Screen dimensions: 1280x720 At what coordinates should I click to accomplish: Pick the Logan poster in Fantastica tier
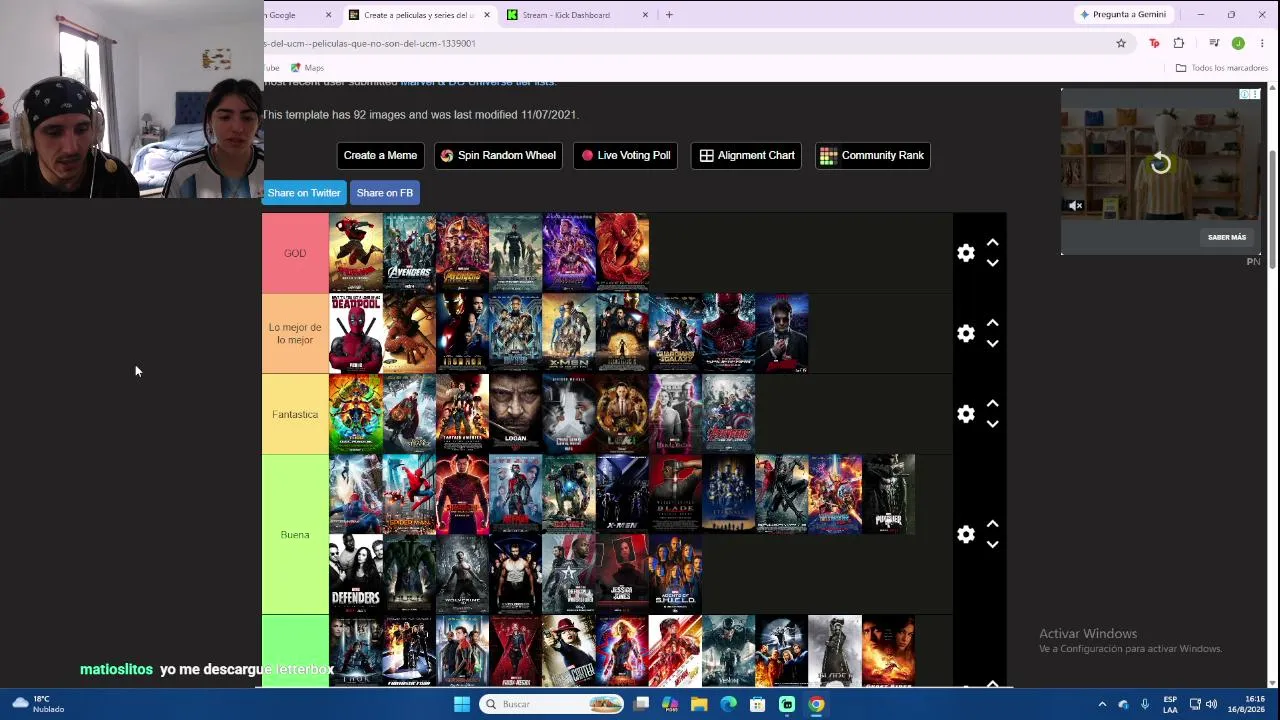(515, 414)
